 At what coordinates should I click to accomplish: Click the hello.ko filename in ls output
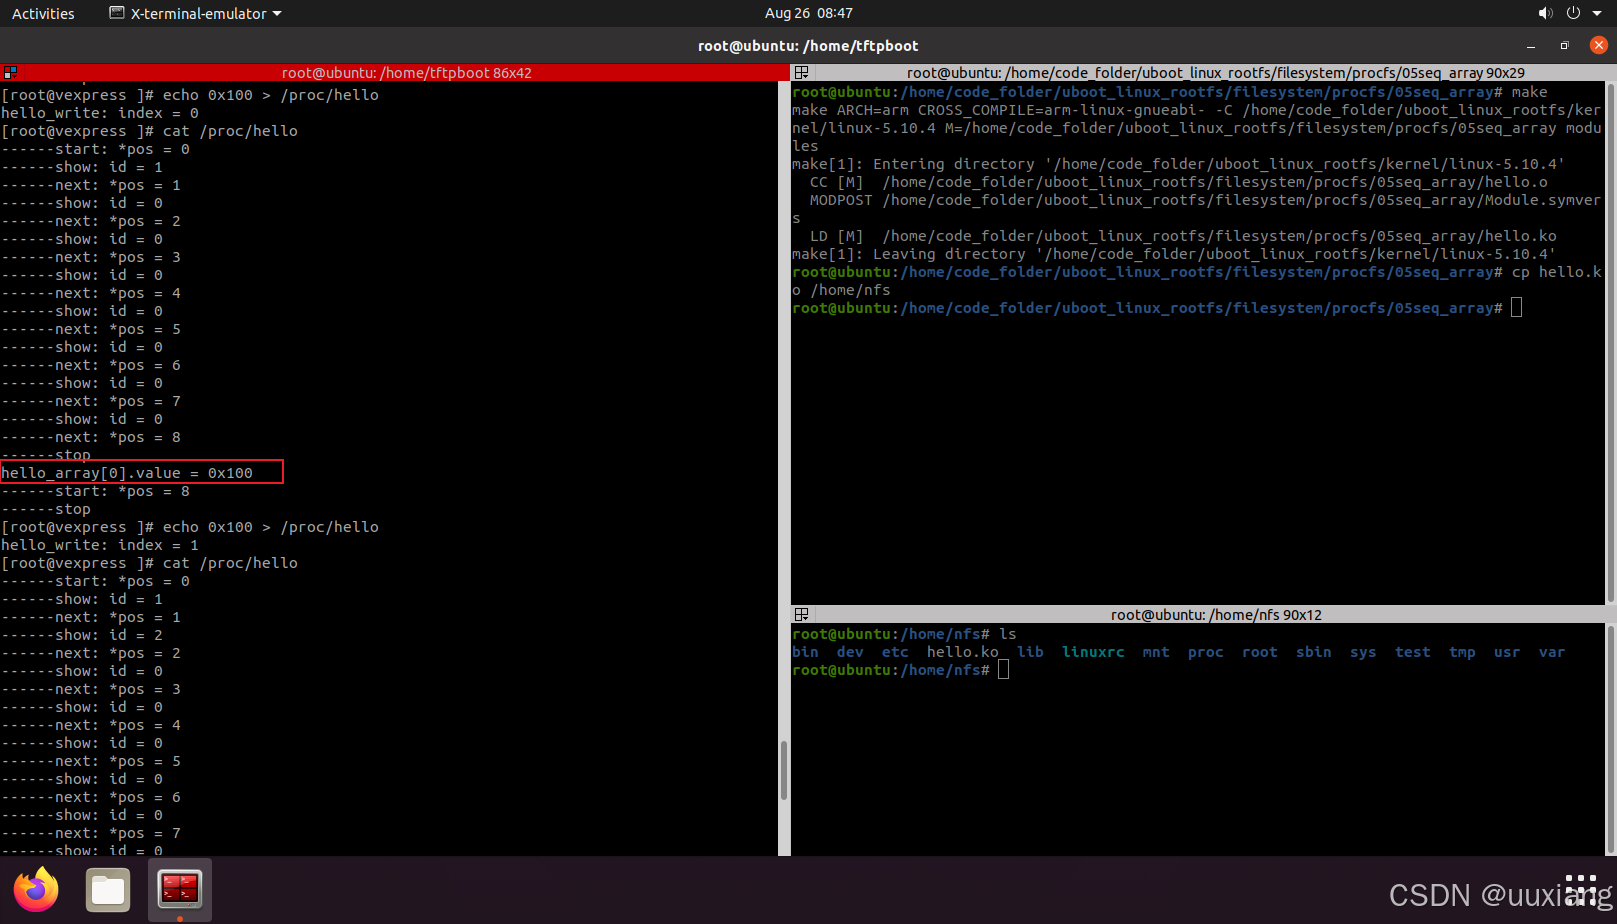pos(962,652)
